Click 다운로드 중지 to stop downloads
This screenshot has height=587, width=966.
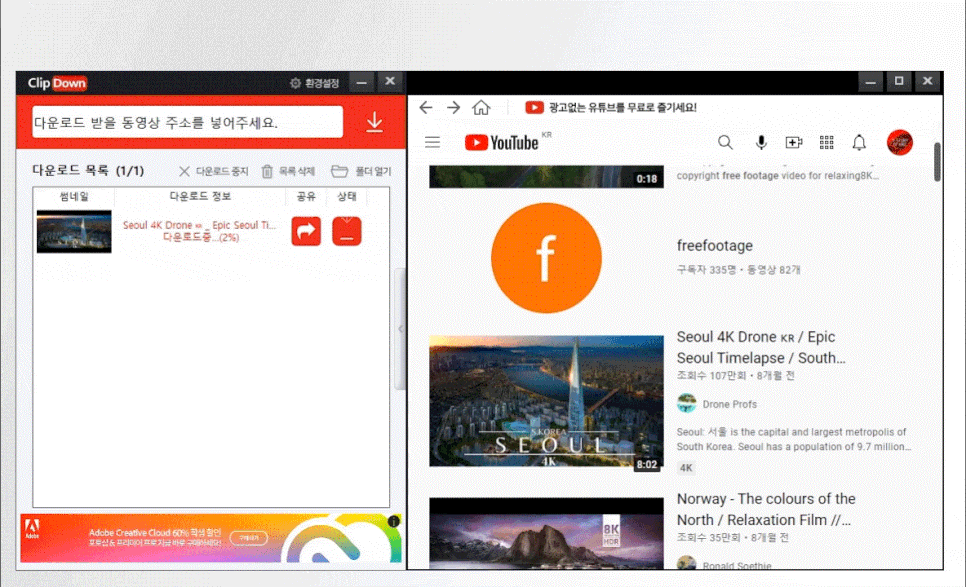pyautogui.click(x=214, y=171)
